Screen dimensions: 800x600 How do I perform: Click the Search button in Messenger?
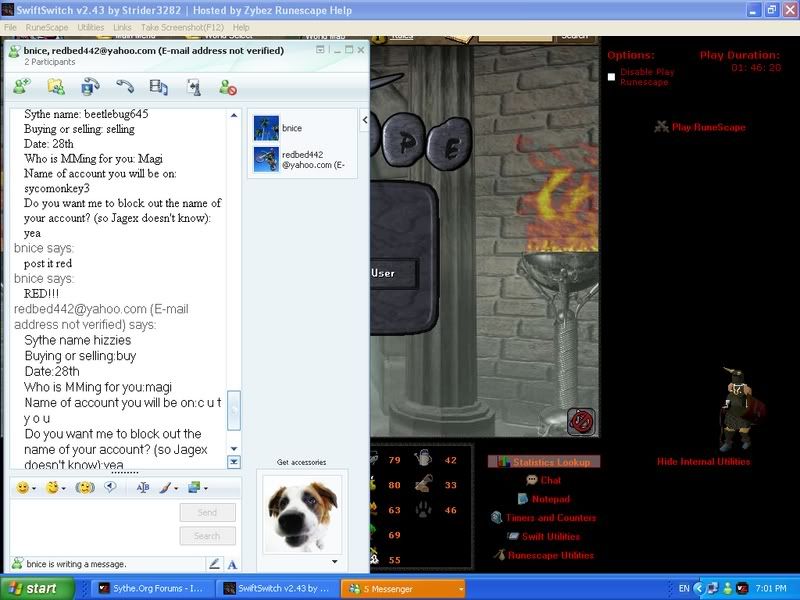tap(208, 536)
